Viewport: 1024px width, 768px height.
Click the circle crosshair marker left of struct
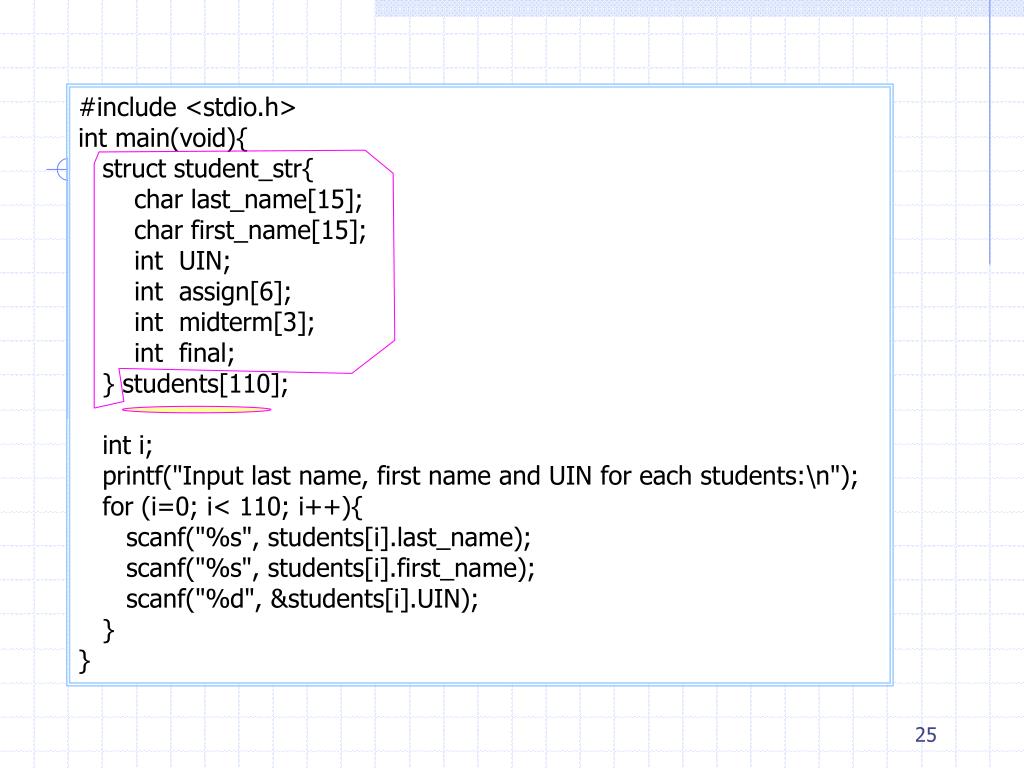point(62,171)
